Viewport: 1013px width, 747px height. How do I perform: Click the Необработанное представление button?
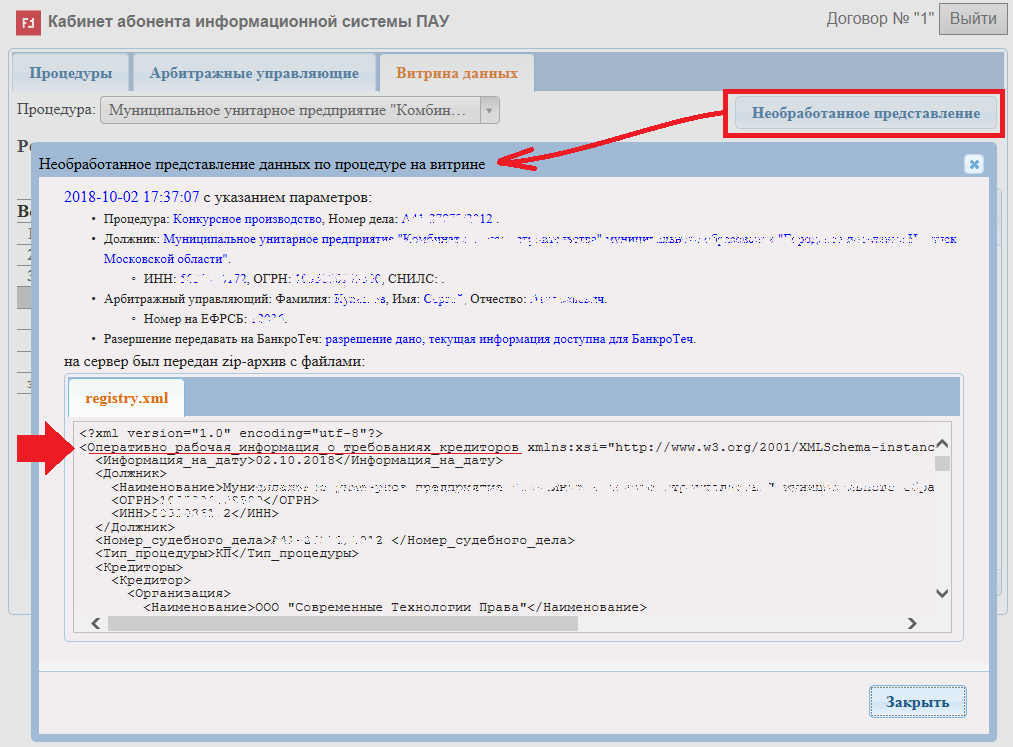(x=866, y=113)
